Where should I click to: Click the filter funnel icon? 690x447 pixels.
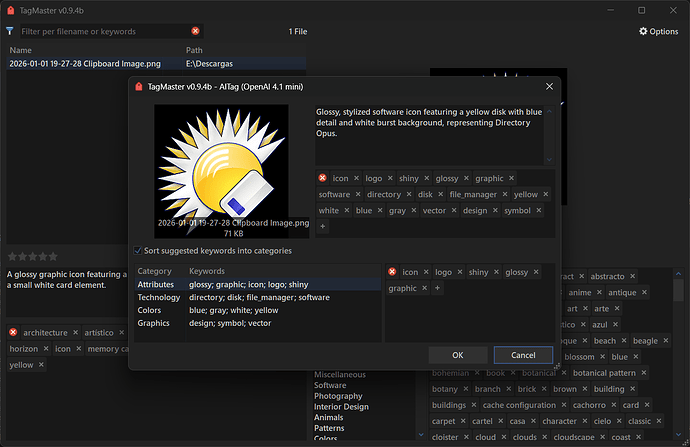[10, 31]
